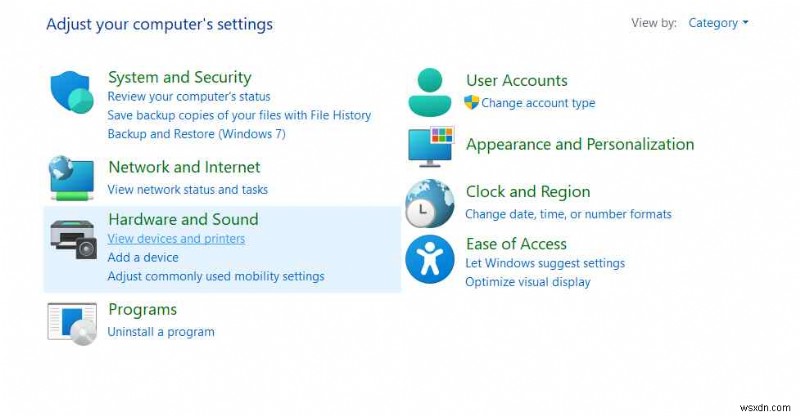Open the Network and Internet heading
Viewport: 800px width, 416px height.
click(x=184, y=167)
